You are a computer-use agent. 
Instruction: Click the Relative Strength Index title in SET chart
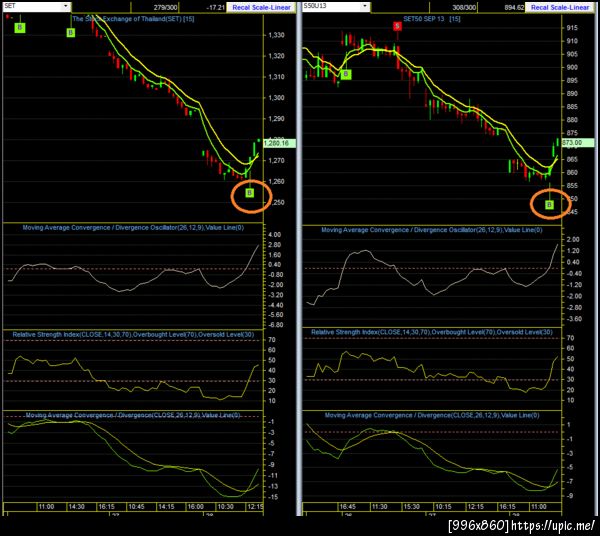[x=133, y=334]
